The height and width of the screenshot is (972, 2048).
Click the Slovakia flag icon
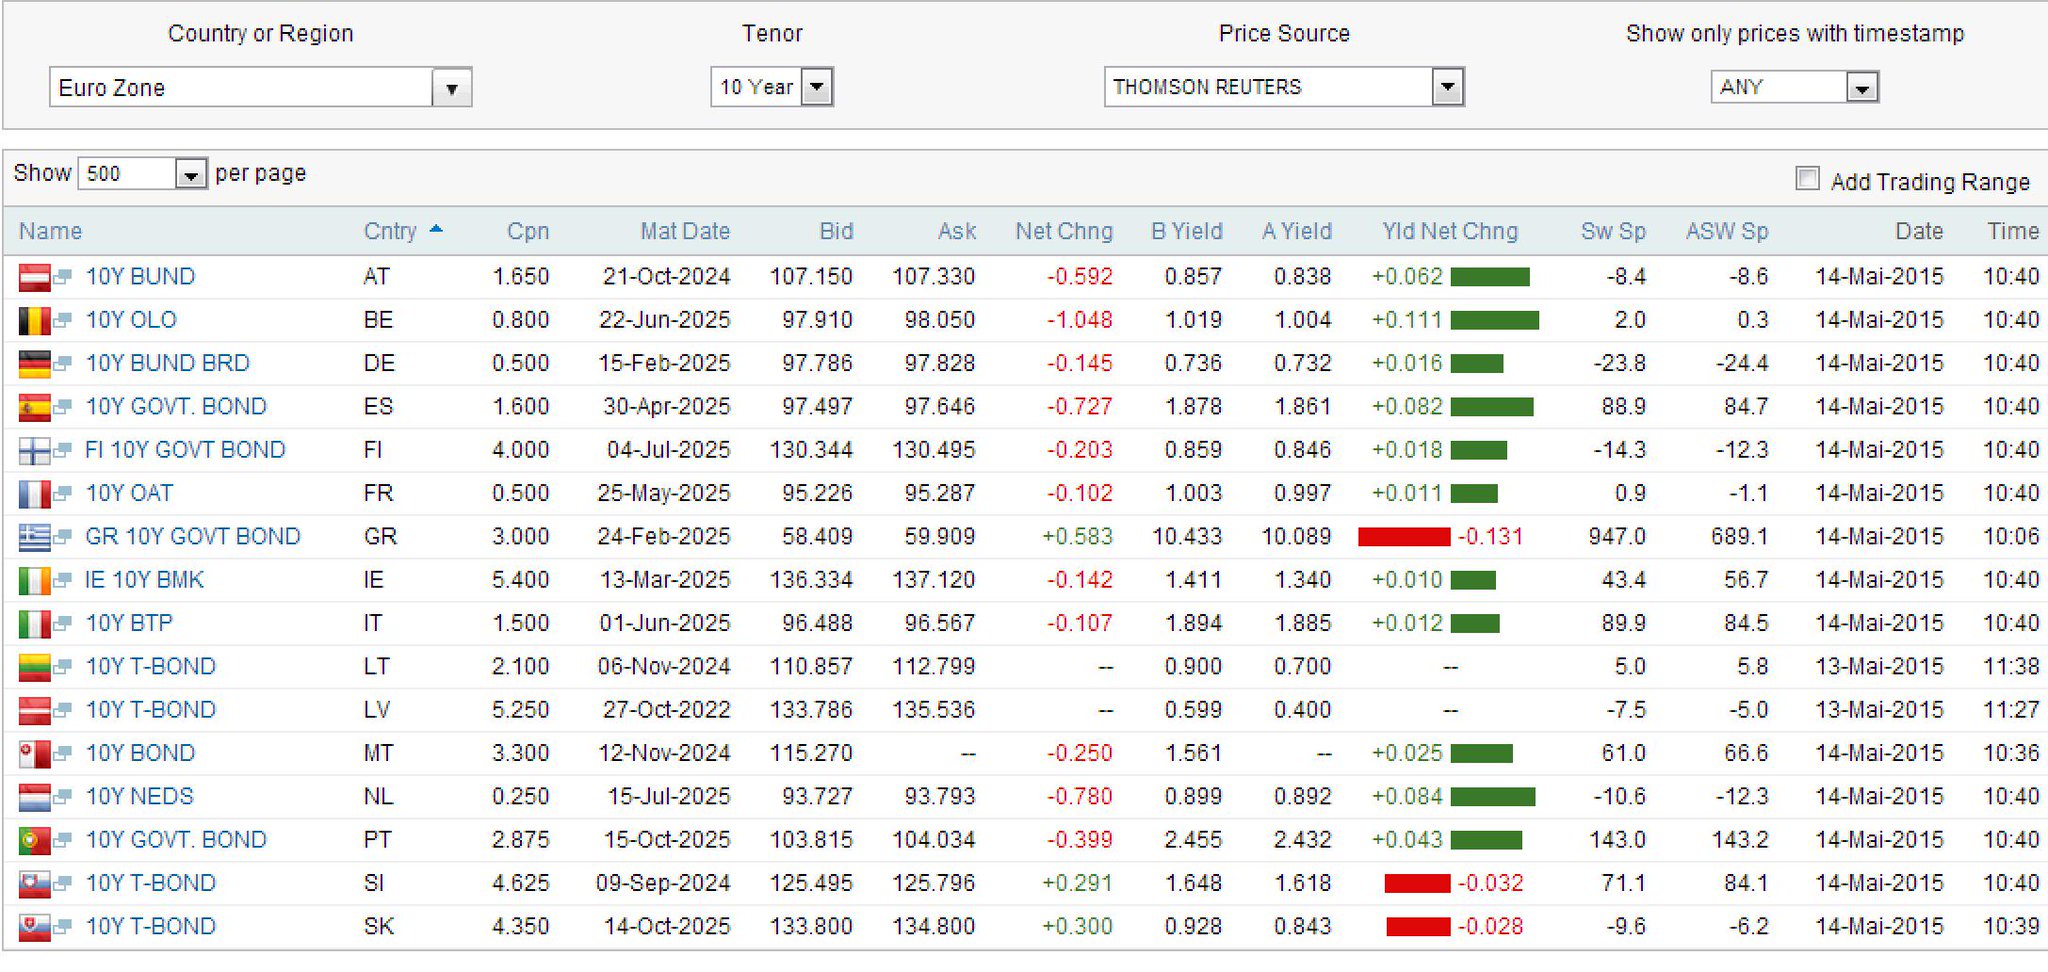[34, 927]
